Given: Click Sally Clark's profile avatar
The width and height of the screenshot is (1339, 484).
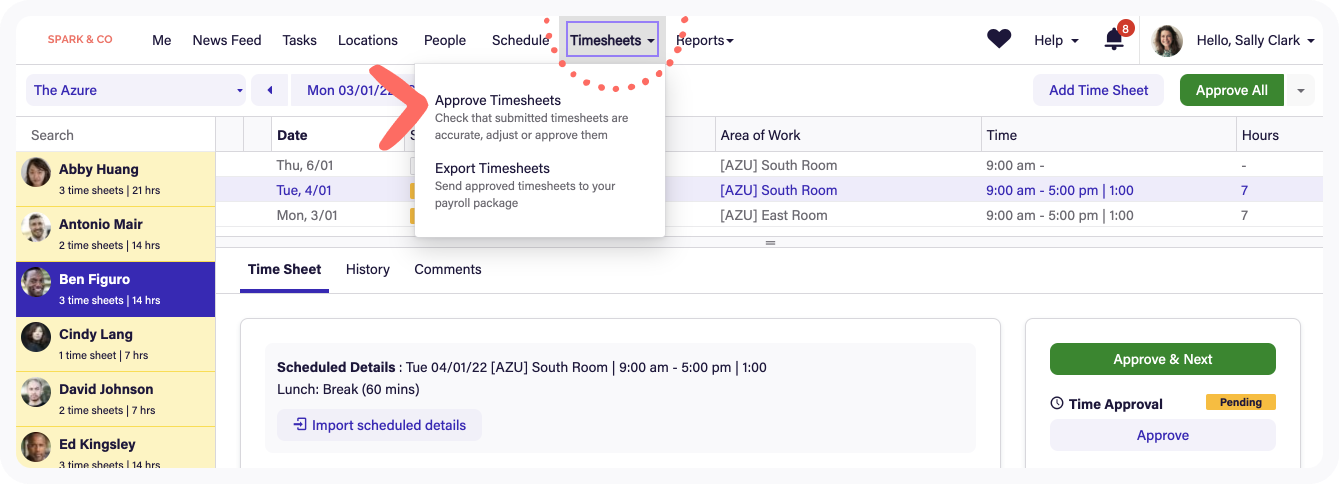Looking at the screenshot, I should click(x=1167, y=40).
